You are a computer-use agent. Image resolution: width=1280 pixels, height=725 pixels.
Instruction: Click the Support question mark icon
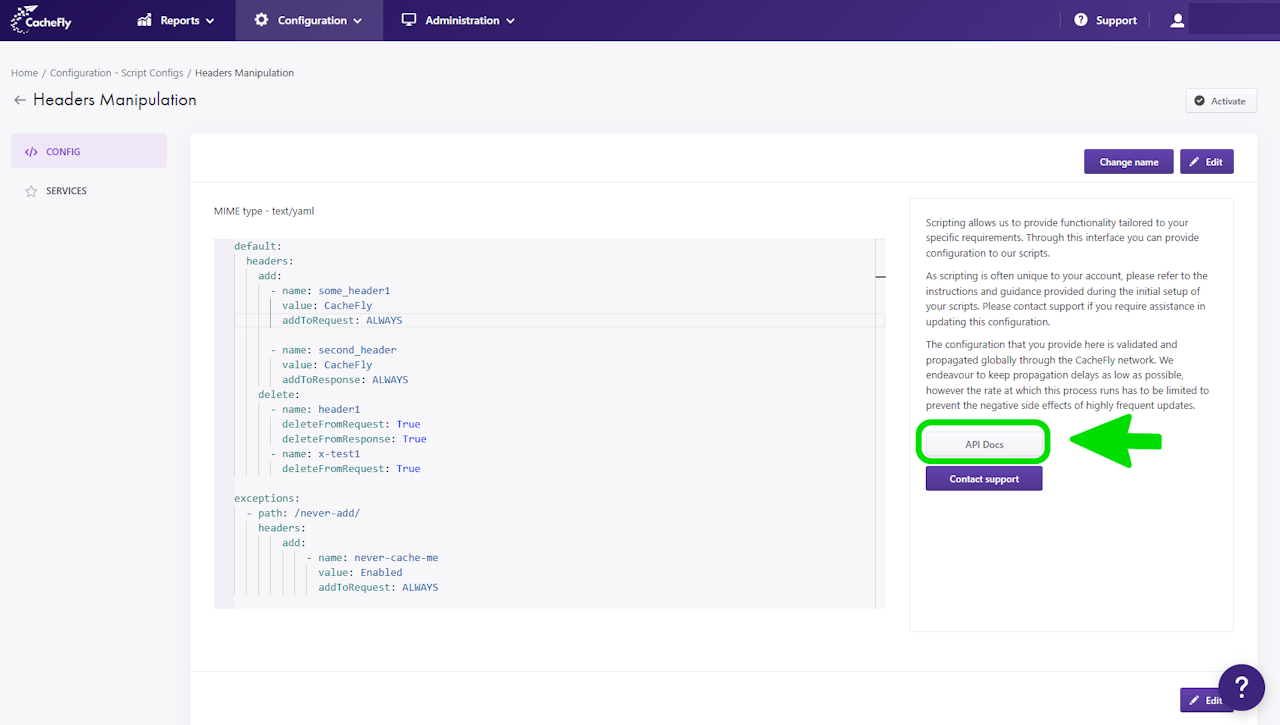point(1081,20)
